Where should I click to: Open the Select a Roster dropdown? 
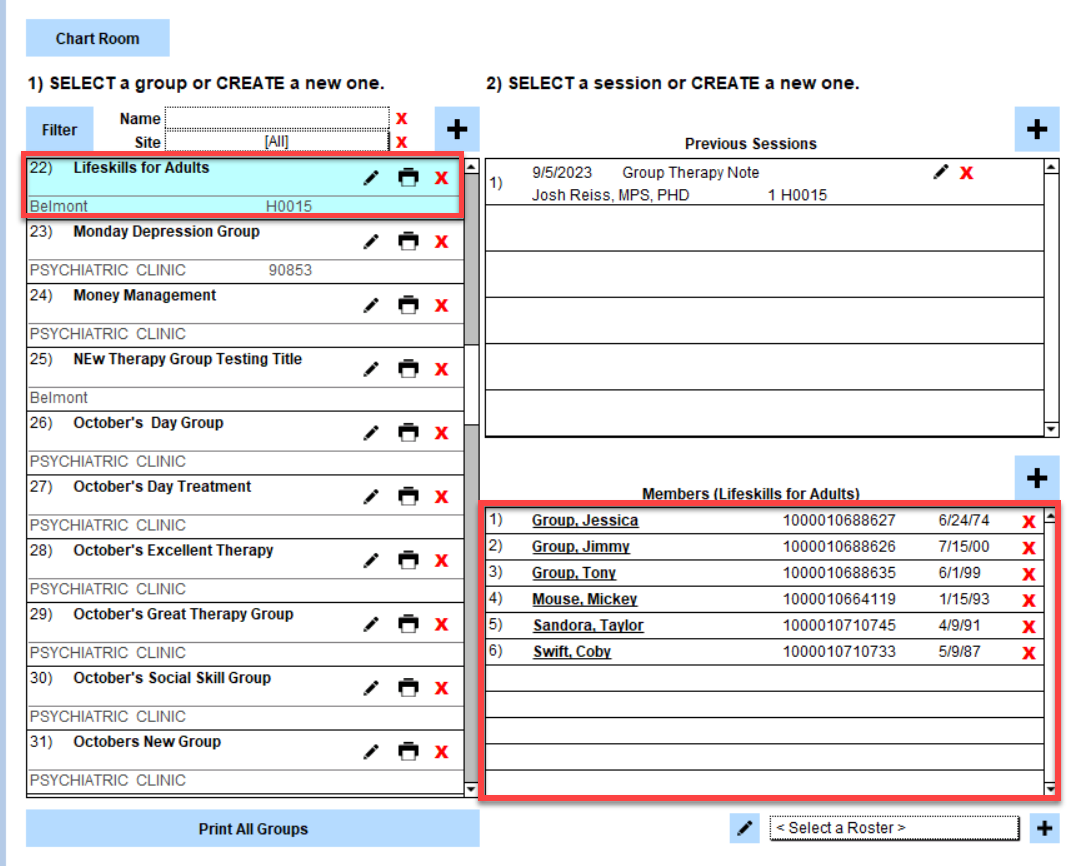click(894, 828)
